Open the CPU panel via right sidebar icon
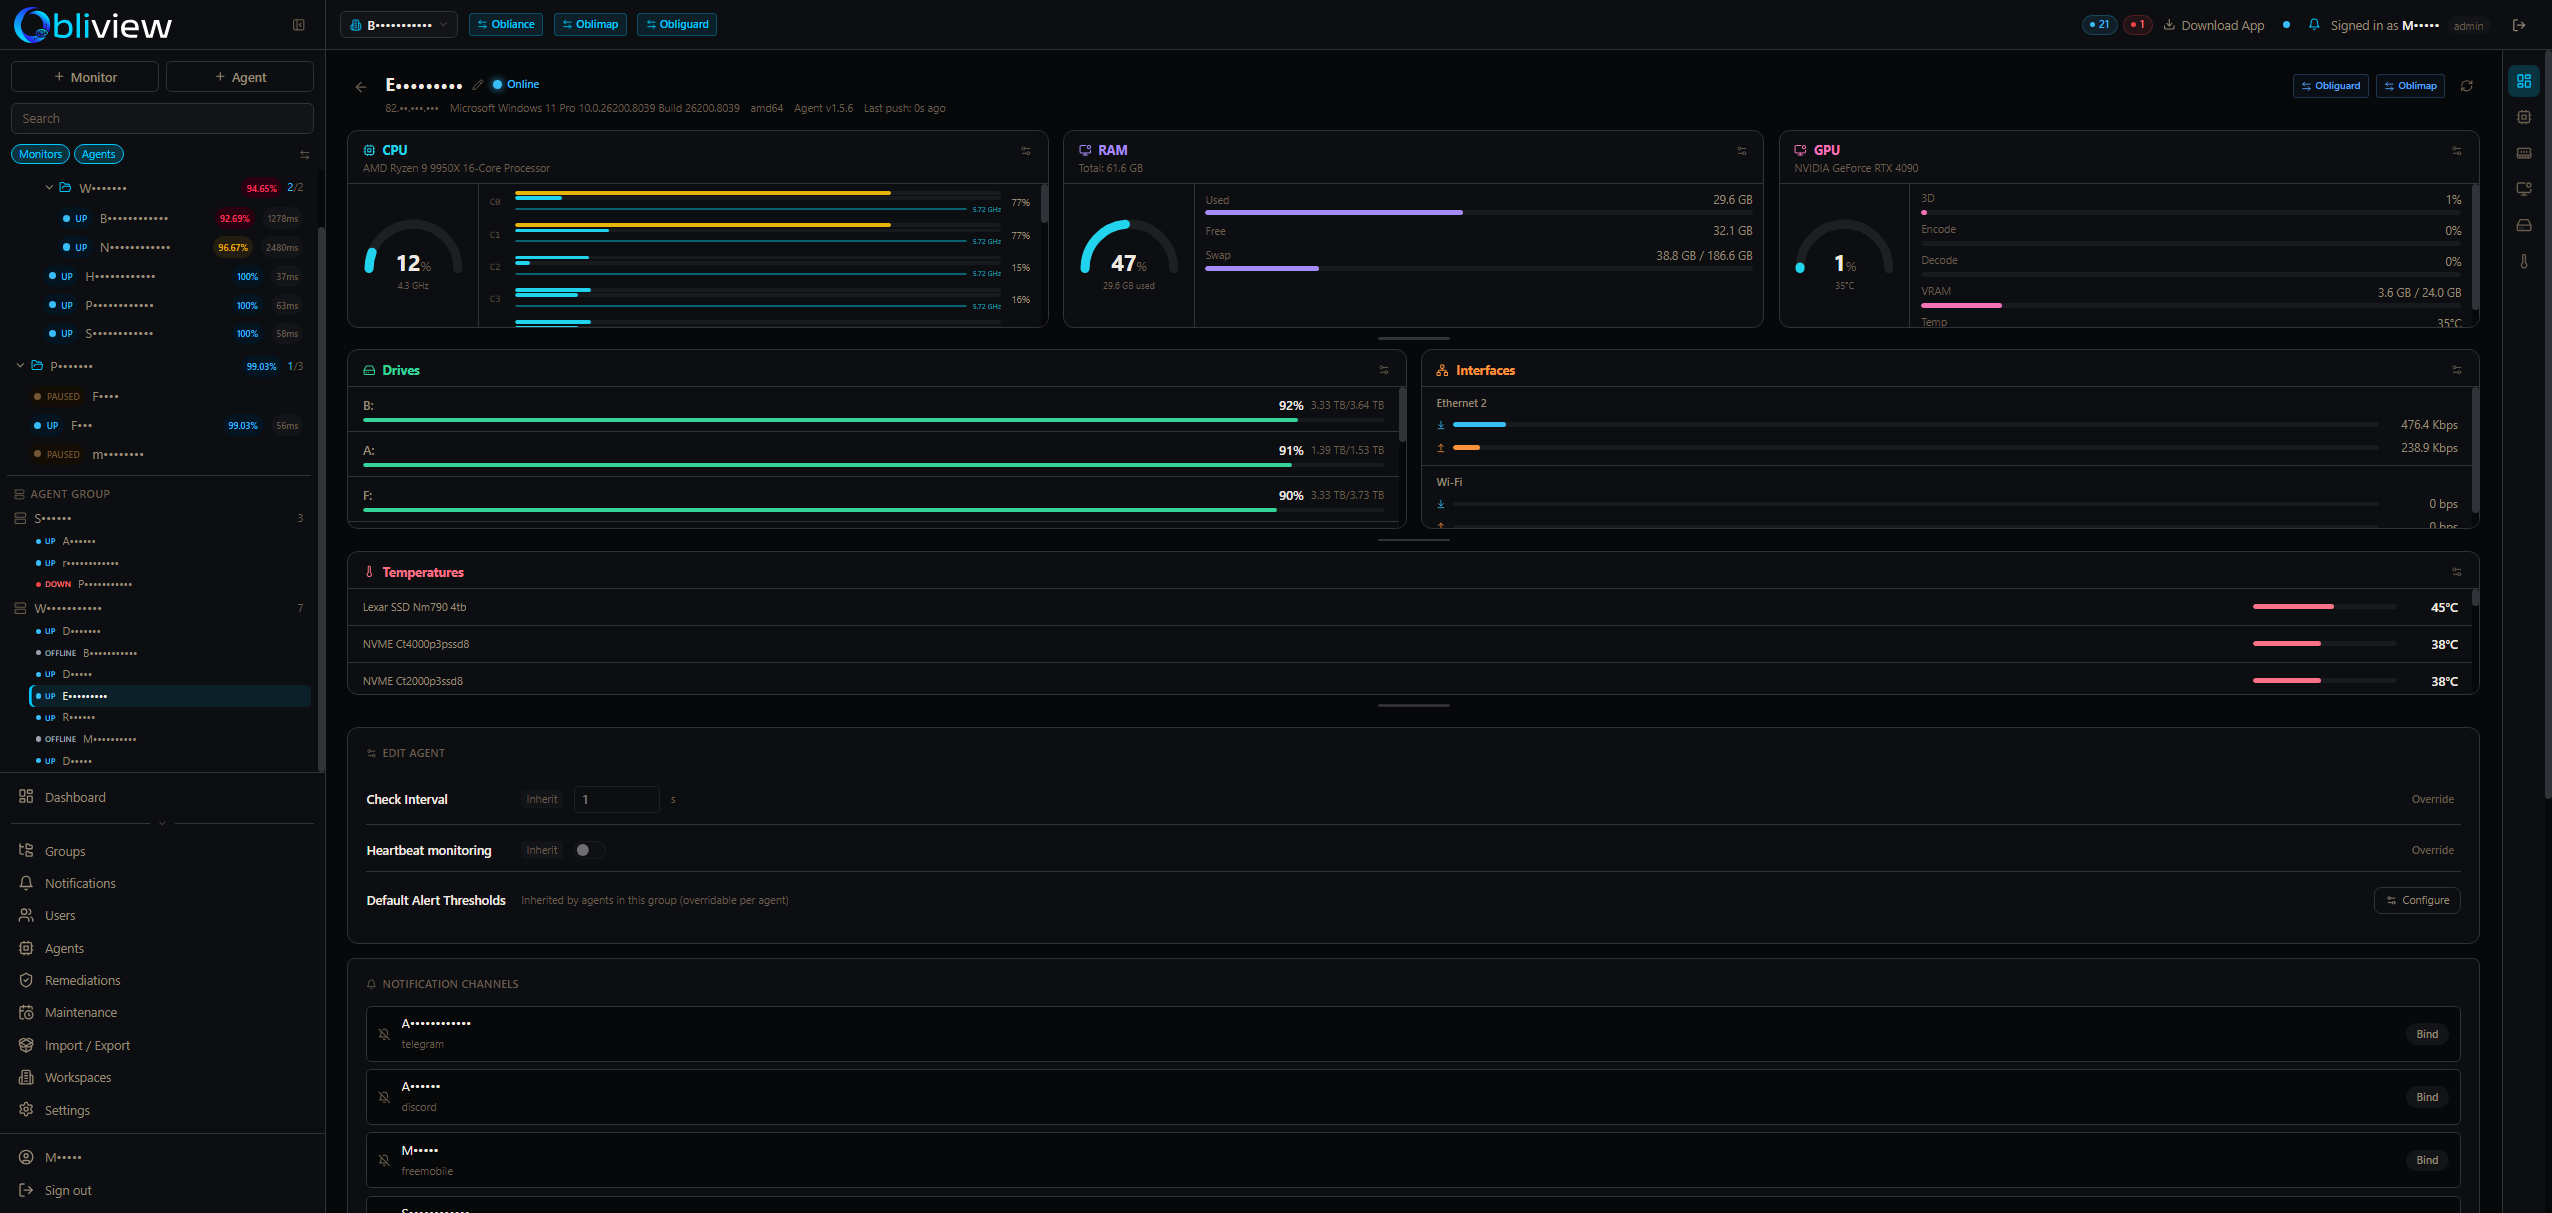 tap(2525, 117)
